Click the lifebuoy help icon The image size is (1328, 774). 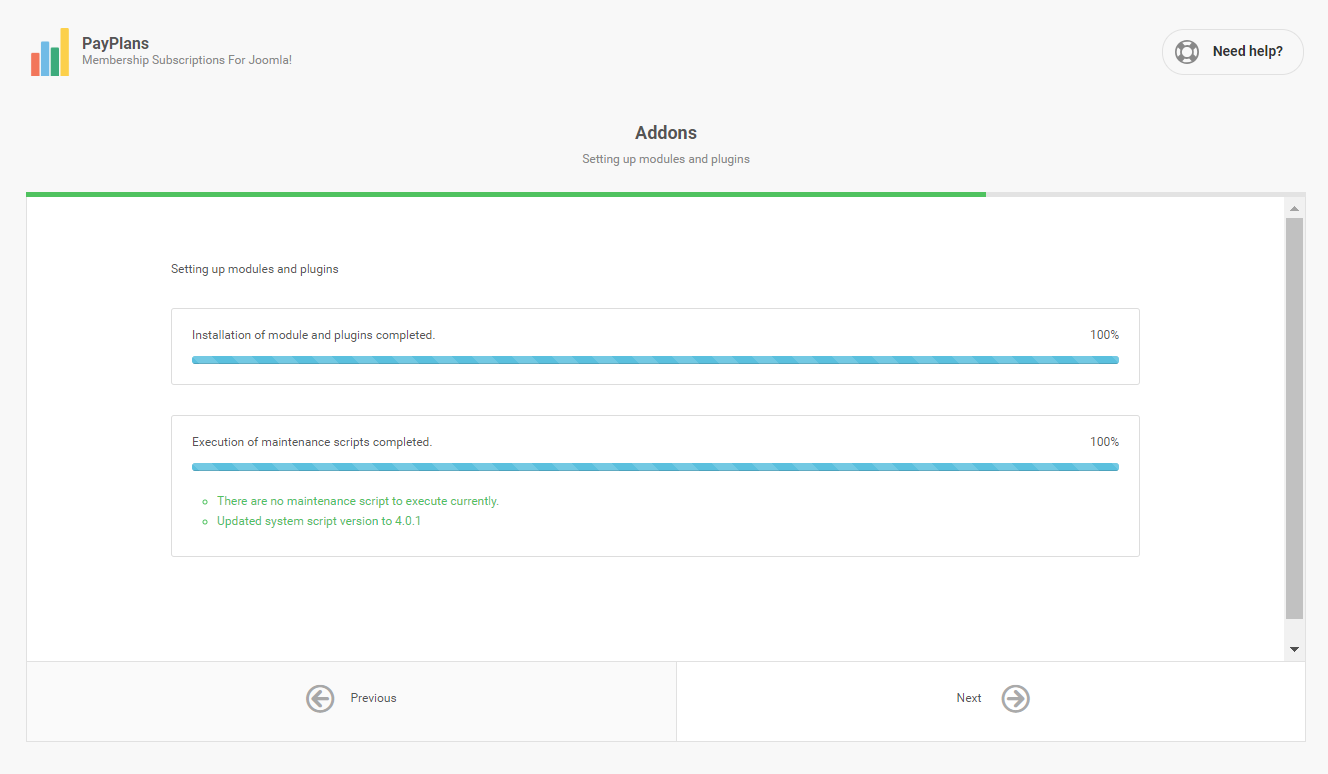click(1187, 52)
